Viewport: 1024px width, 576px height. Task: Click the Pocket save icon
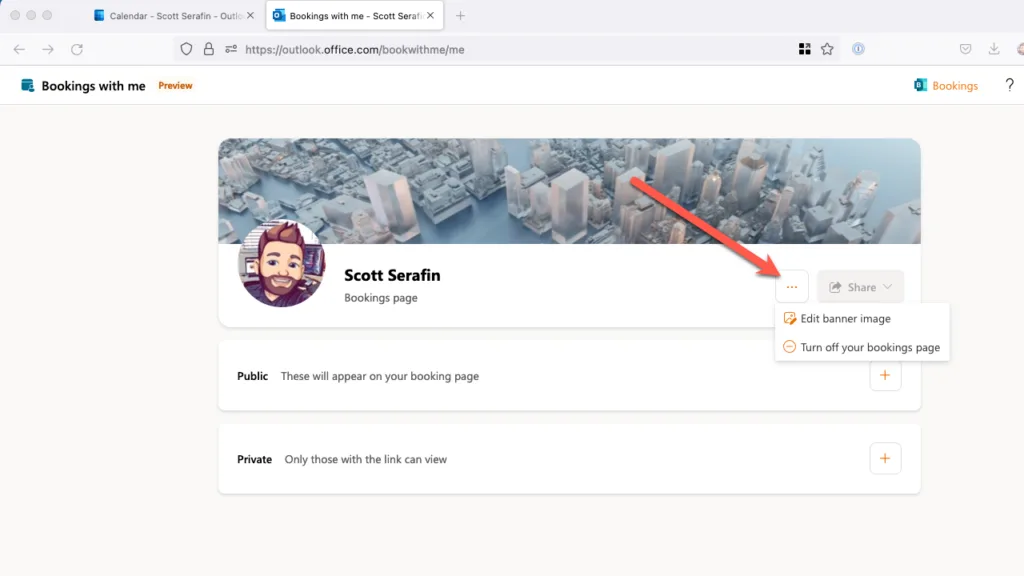[965, 49]
